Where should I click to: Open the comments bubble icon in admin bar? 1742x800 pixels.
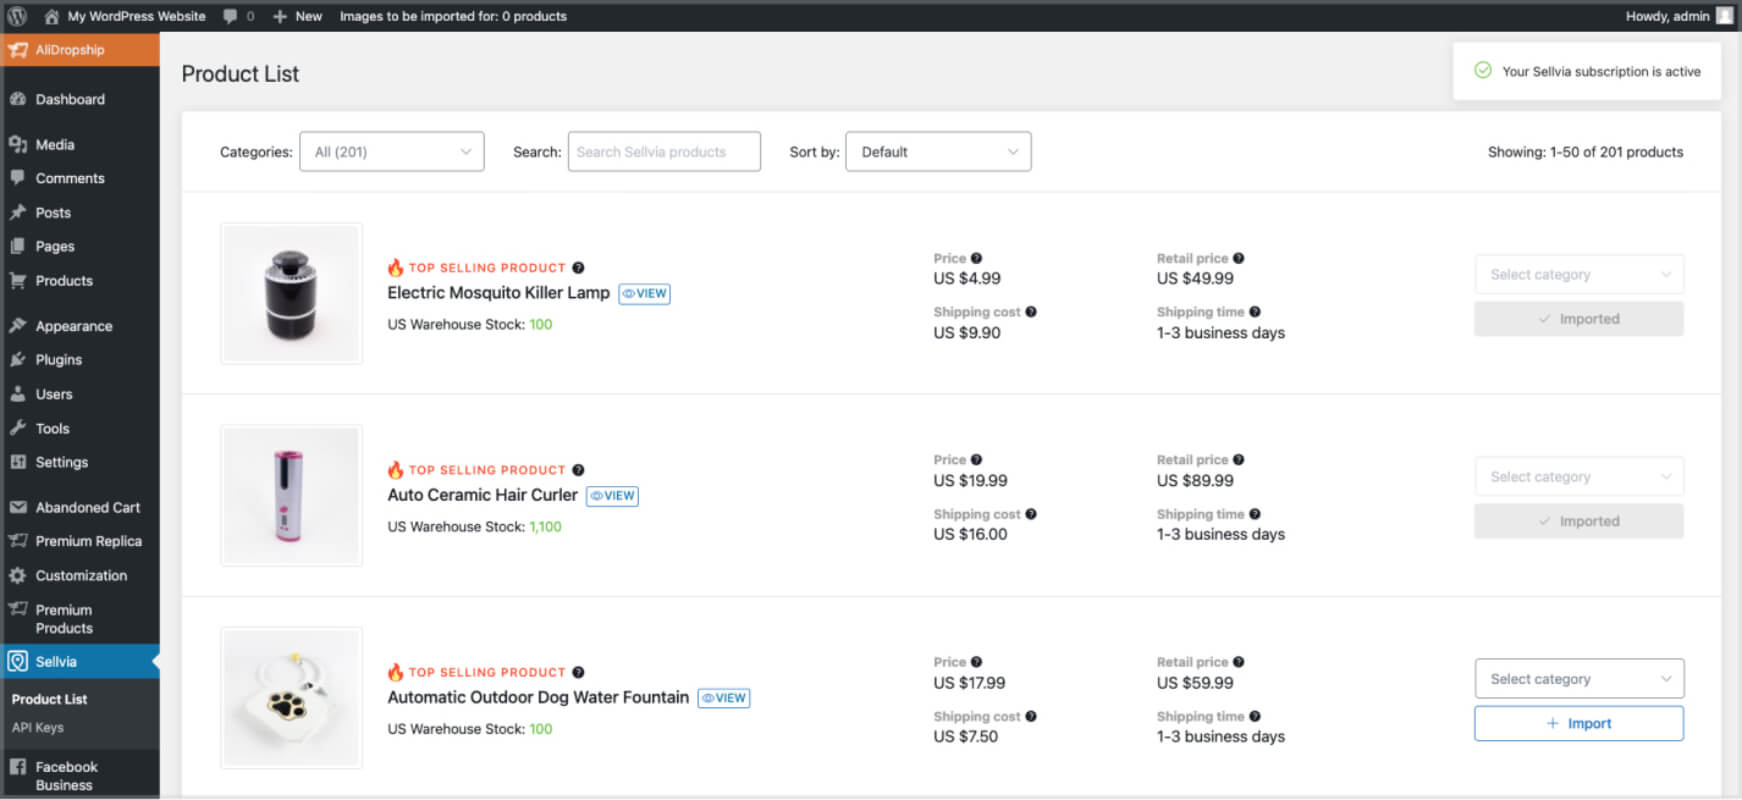click(231, 16)
